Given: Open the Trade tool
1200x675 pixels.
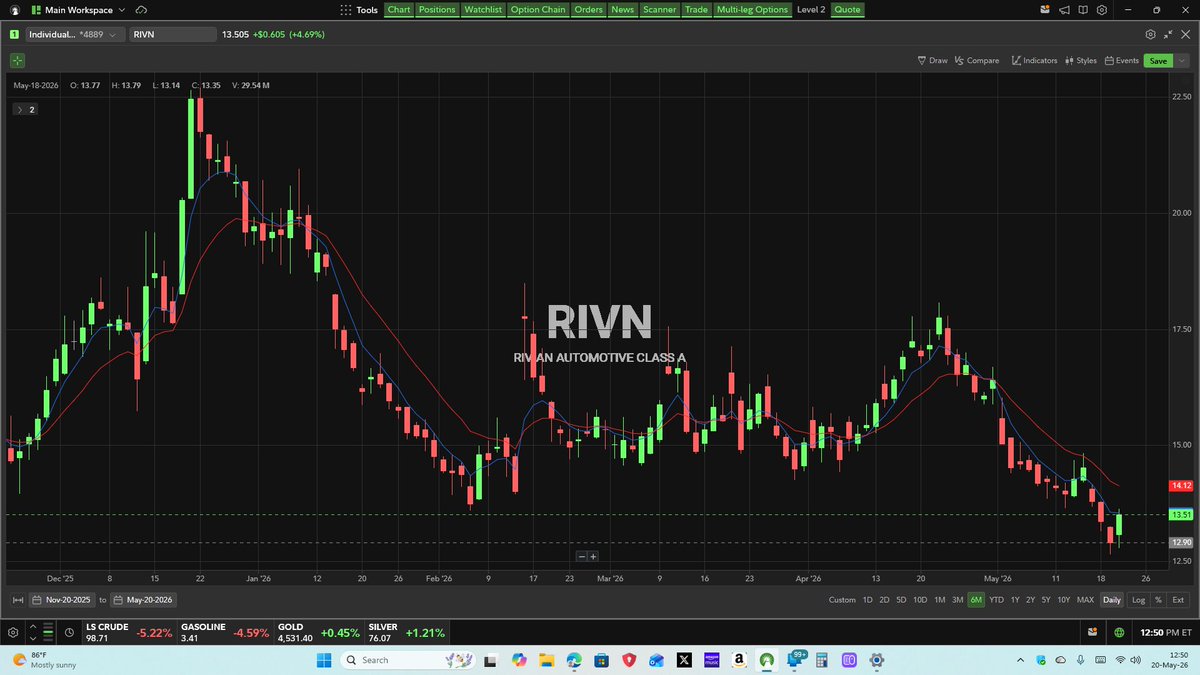Looking at the screenshot, I should coord(696,10).
